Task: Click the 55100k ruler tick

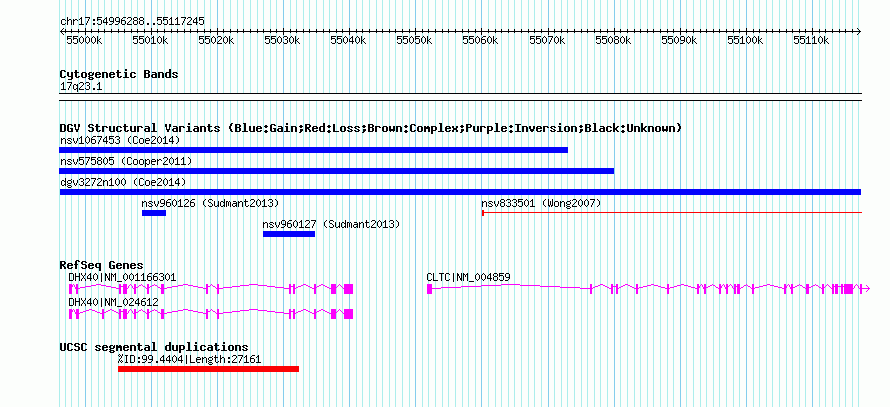Action: (x=745, y=40)
